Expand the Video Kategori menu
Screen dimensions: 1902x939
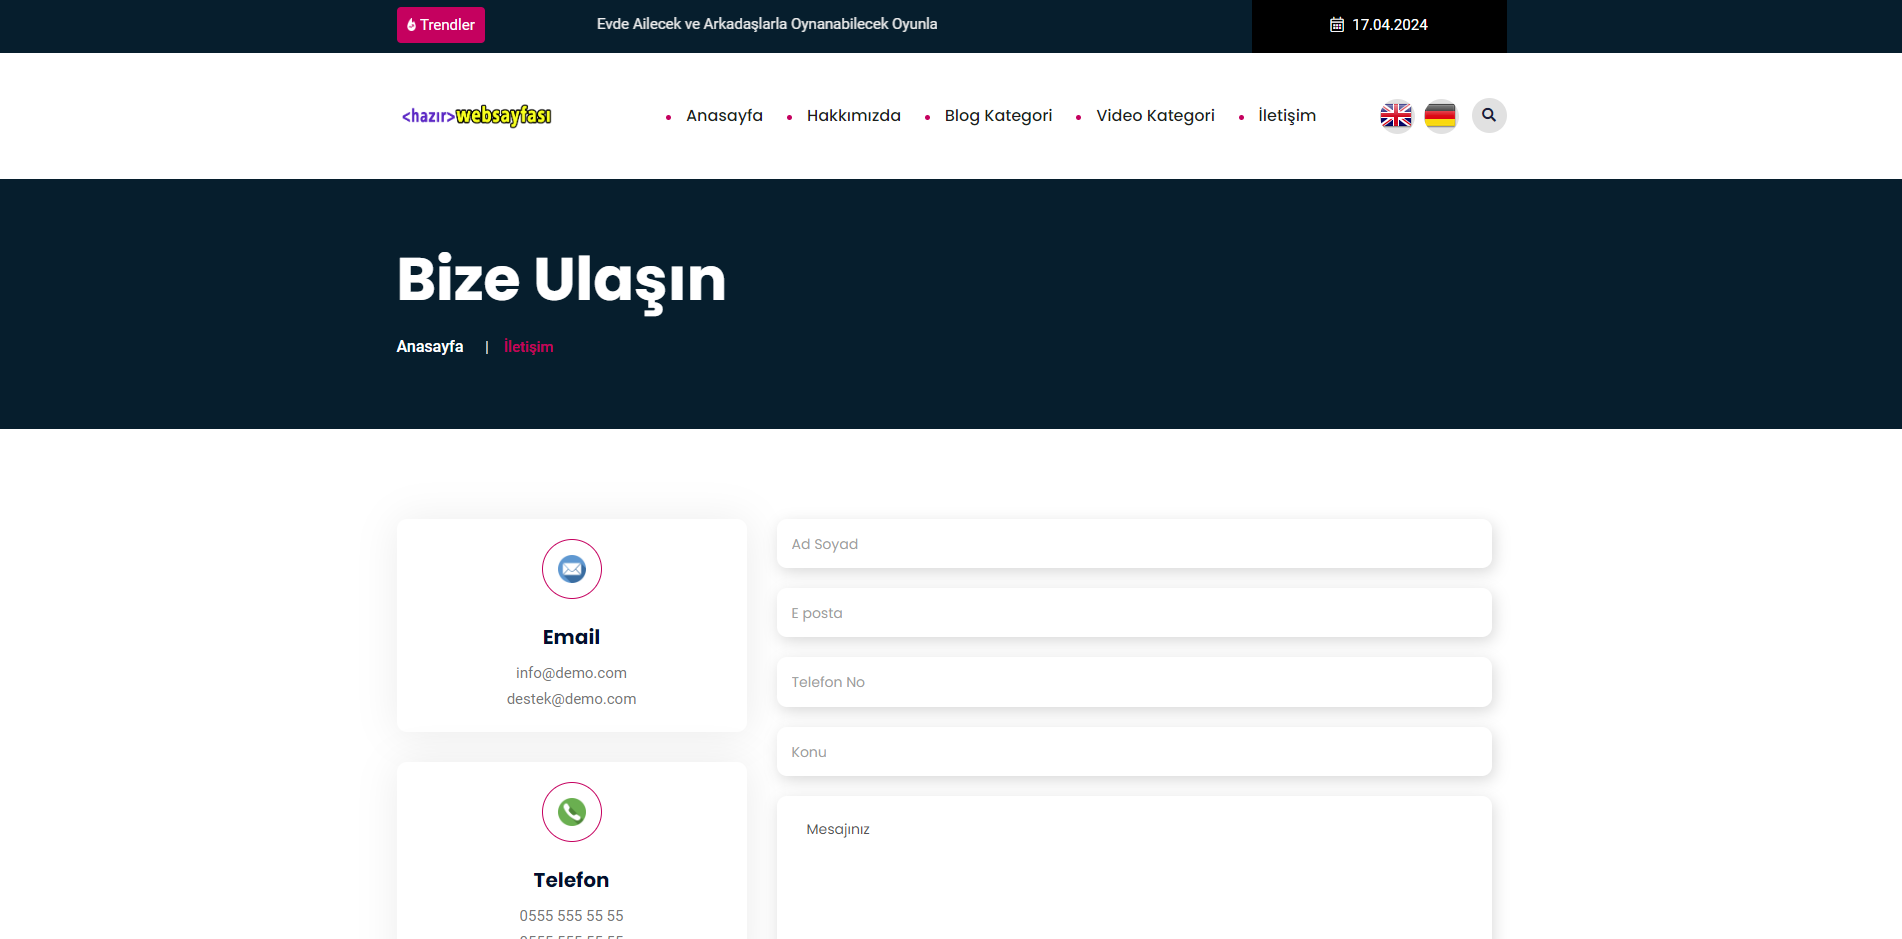point(1155,116)
